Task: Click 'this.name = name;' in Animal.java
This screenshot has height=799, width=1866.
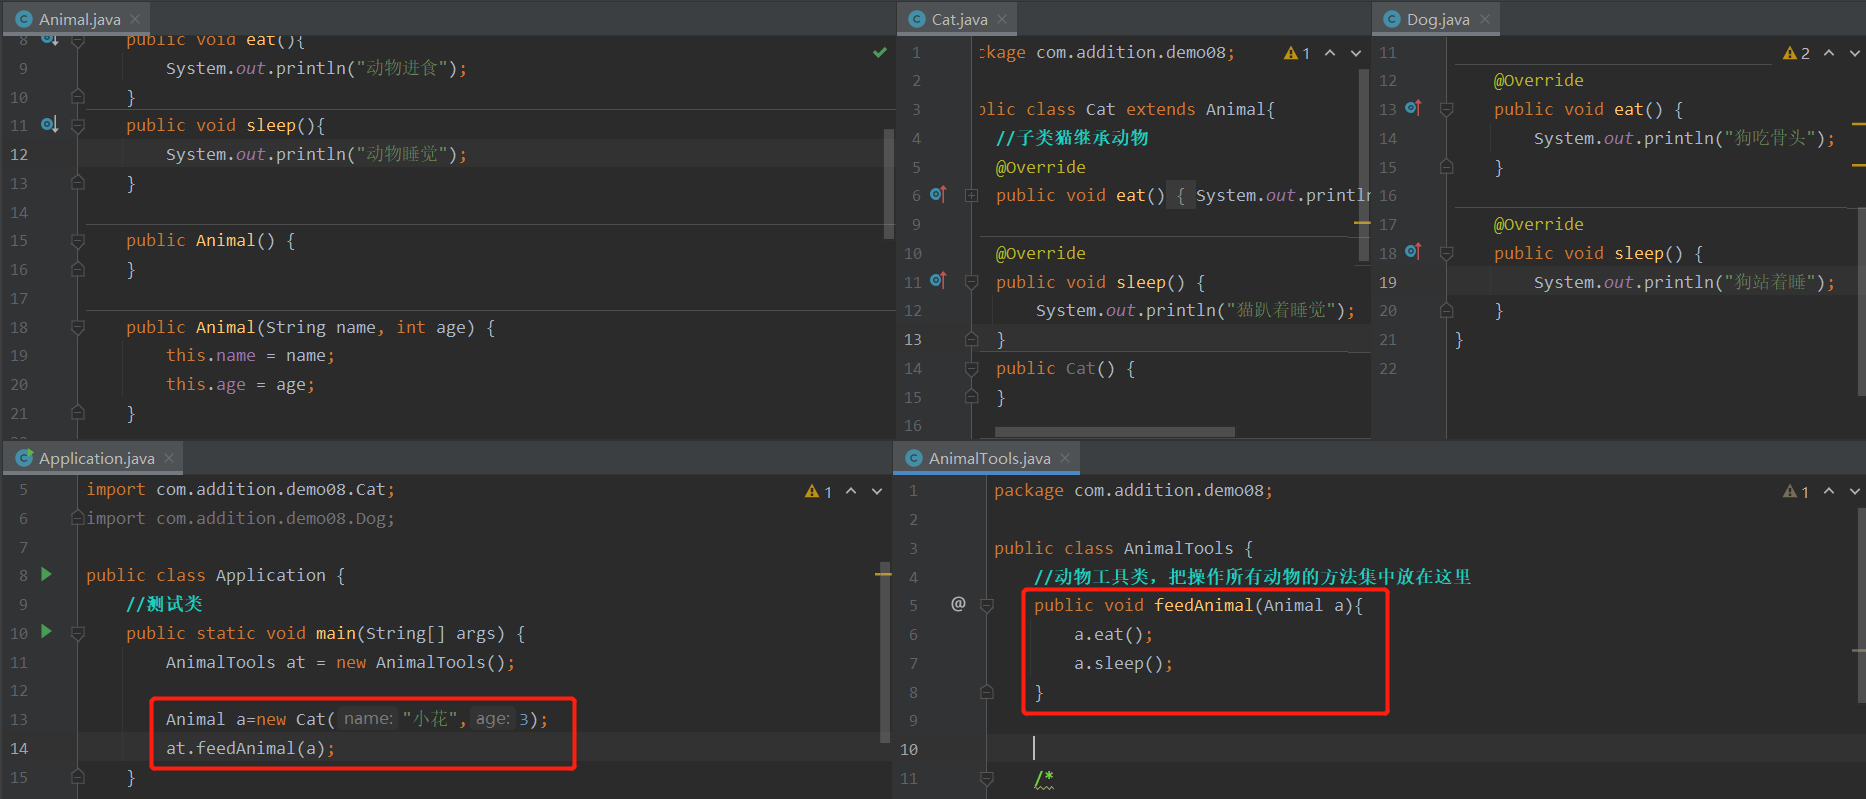Action: click(250, 355)
